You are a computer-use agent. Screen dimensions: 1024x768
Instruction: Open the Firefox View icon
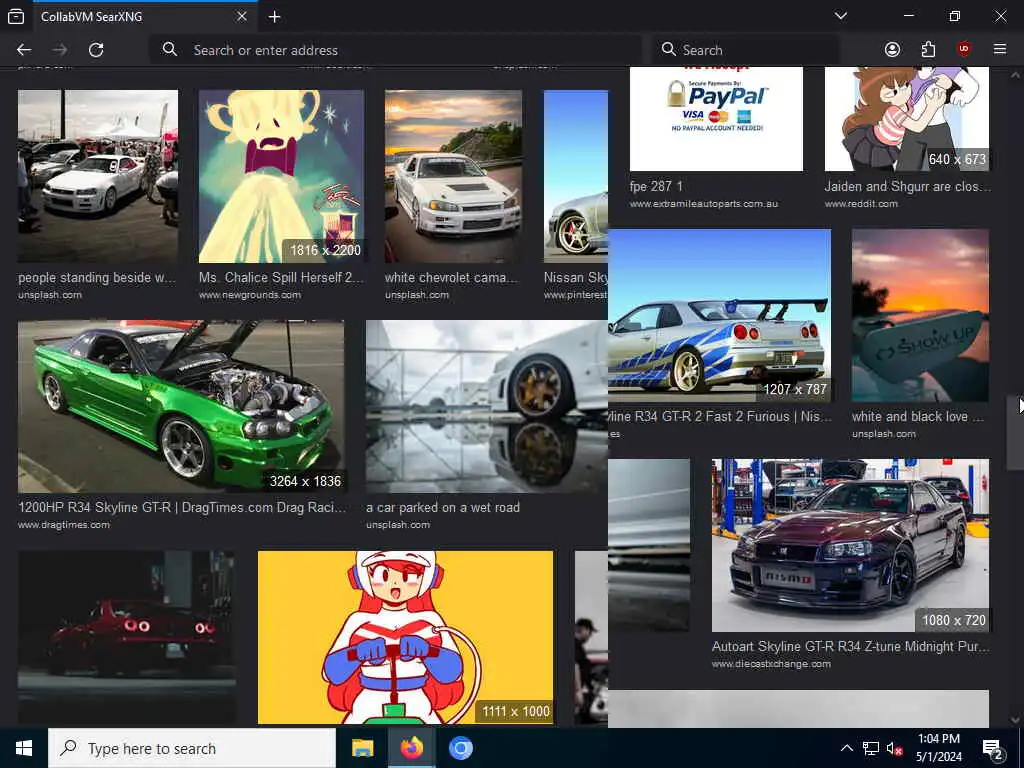point(16,16)
